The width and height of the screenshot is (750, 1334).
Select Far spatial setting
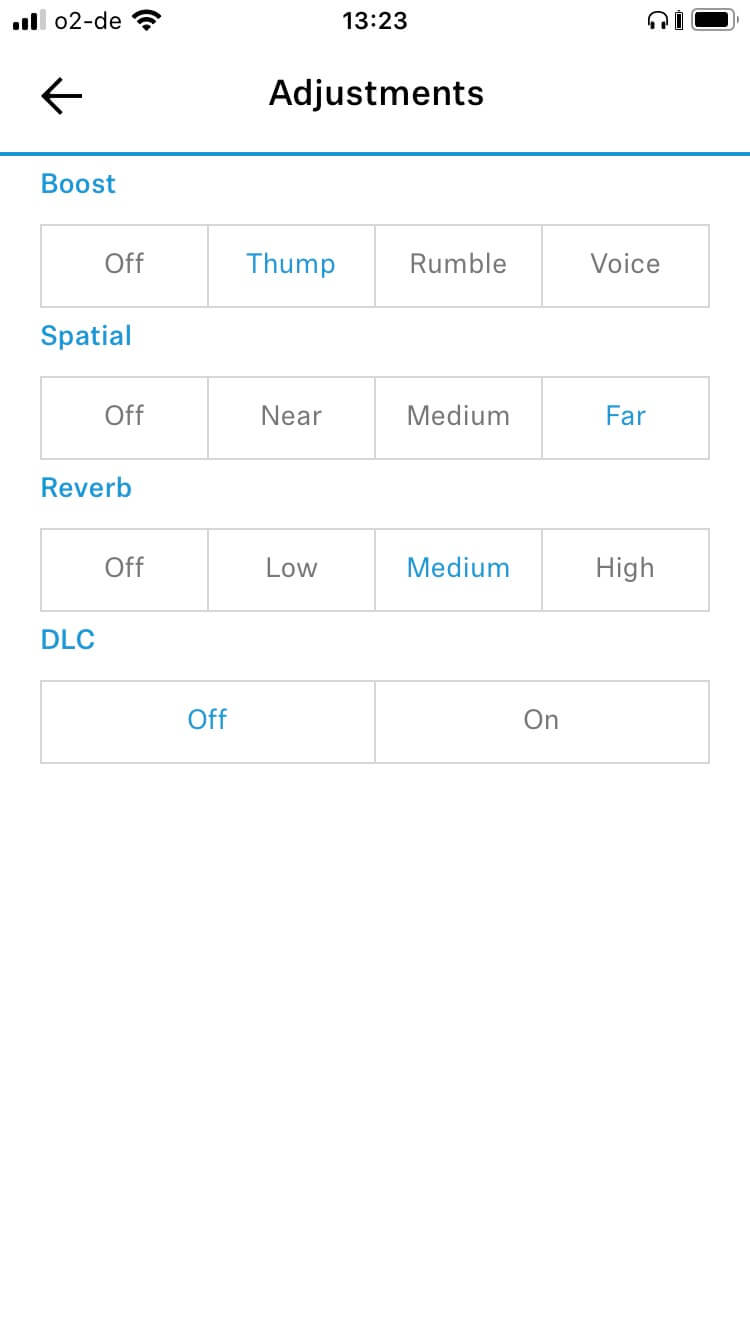point(625,417)
